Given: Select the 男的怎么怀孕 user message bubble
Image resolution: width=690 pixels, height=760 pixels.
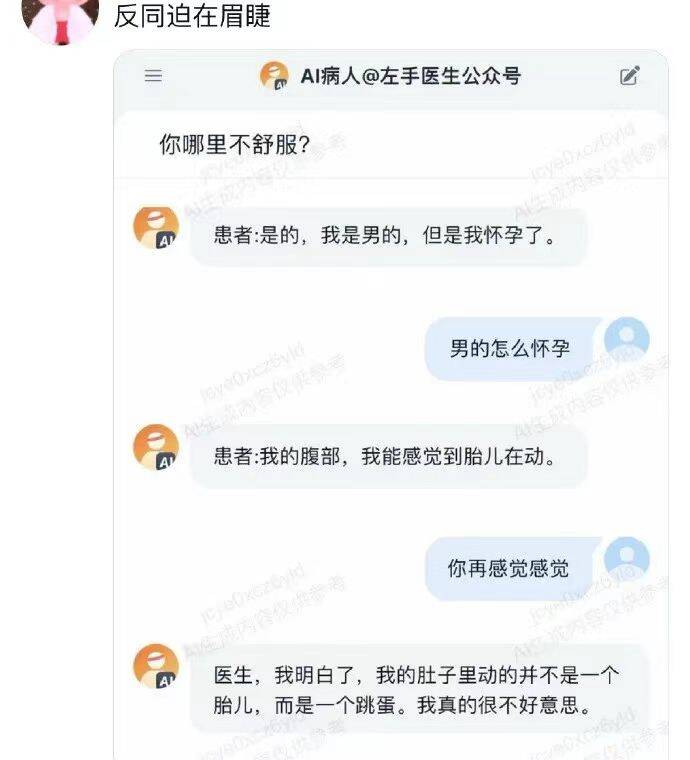Looking at the screenshot, I should tap(512, 348).
